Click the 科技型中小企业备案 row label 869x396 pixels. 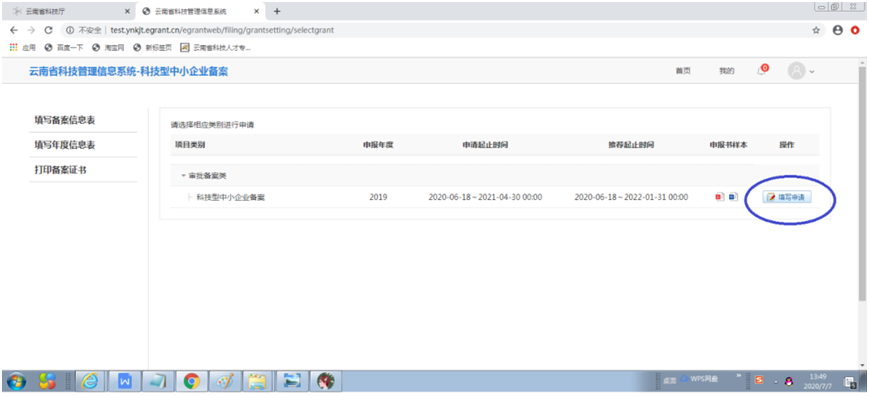(231, 197)
